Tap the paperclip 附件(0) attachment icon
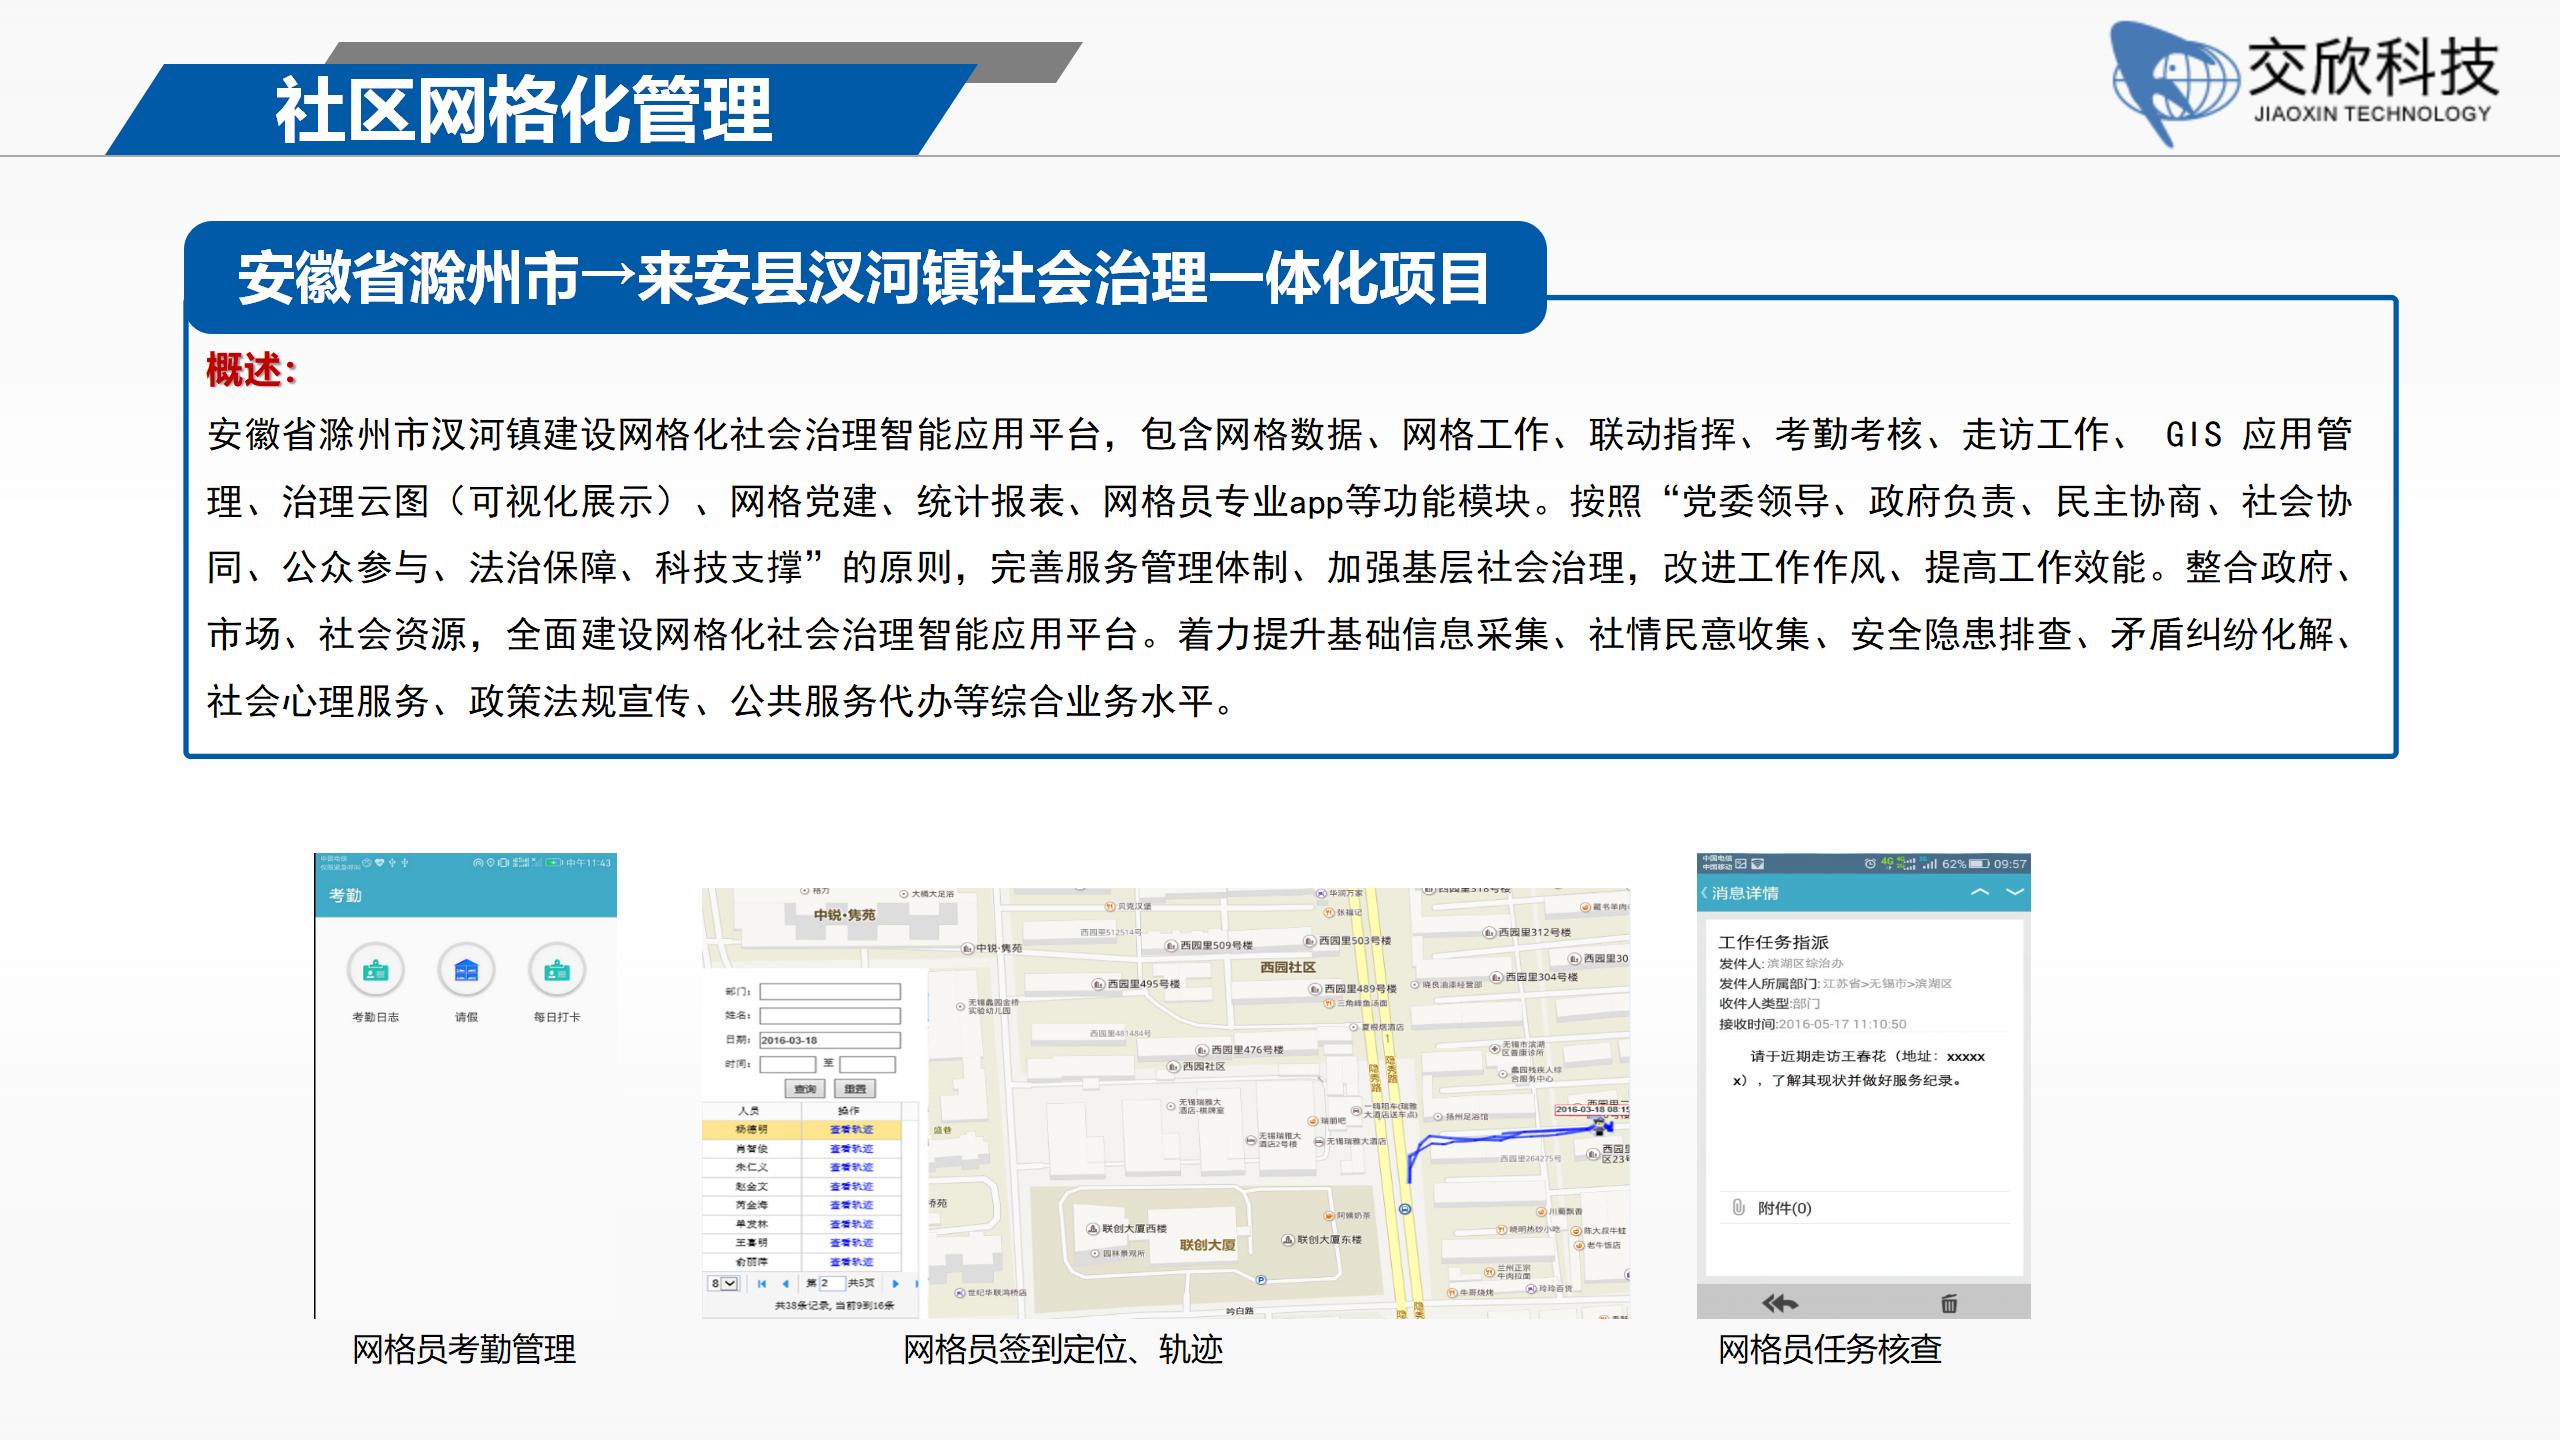The height and width of the screenshot is (1440, 2560). [x=1738, y=1207]
